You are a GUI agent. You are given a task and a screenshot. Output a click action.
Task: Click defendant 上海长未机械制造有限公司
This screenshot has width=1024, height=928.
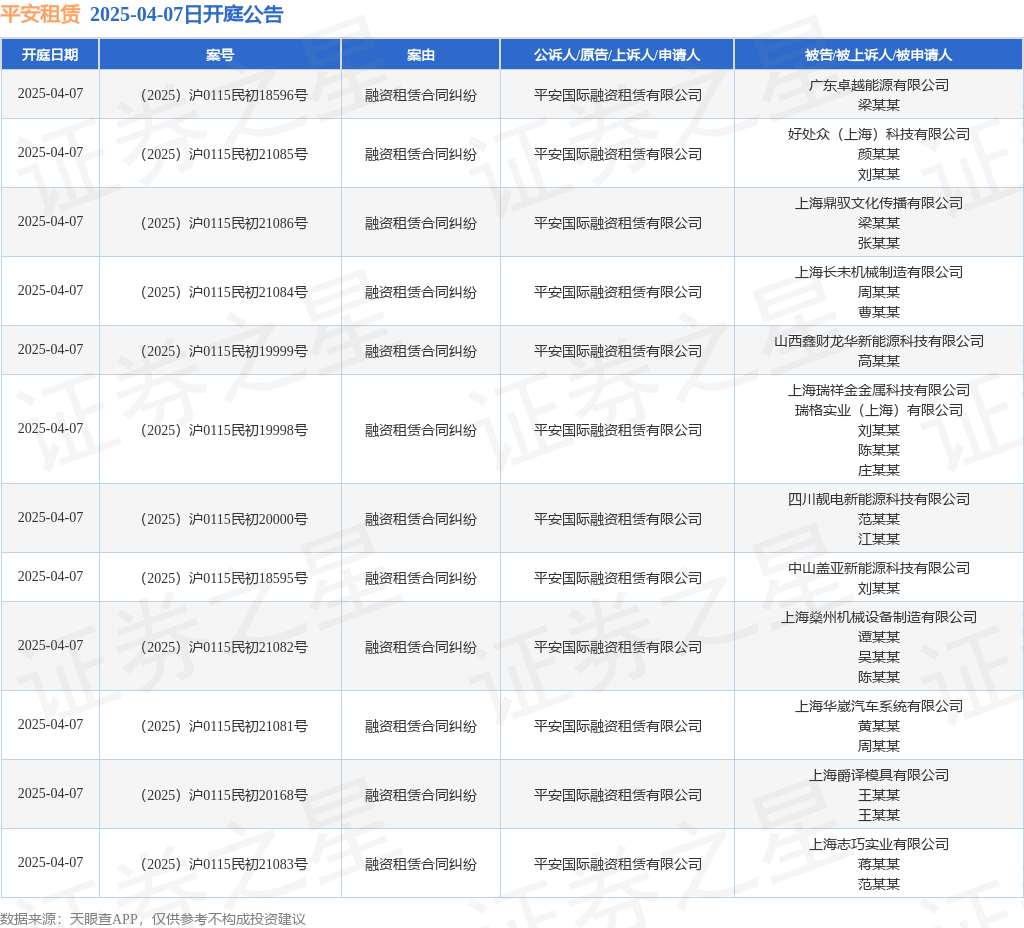(x=878, y=272)
